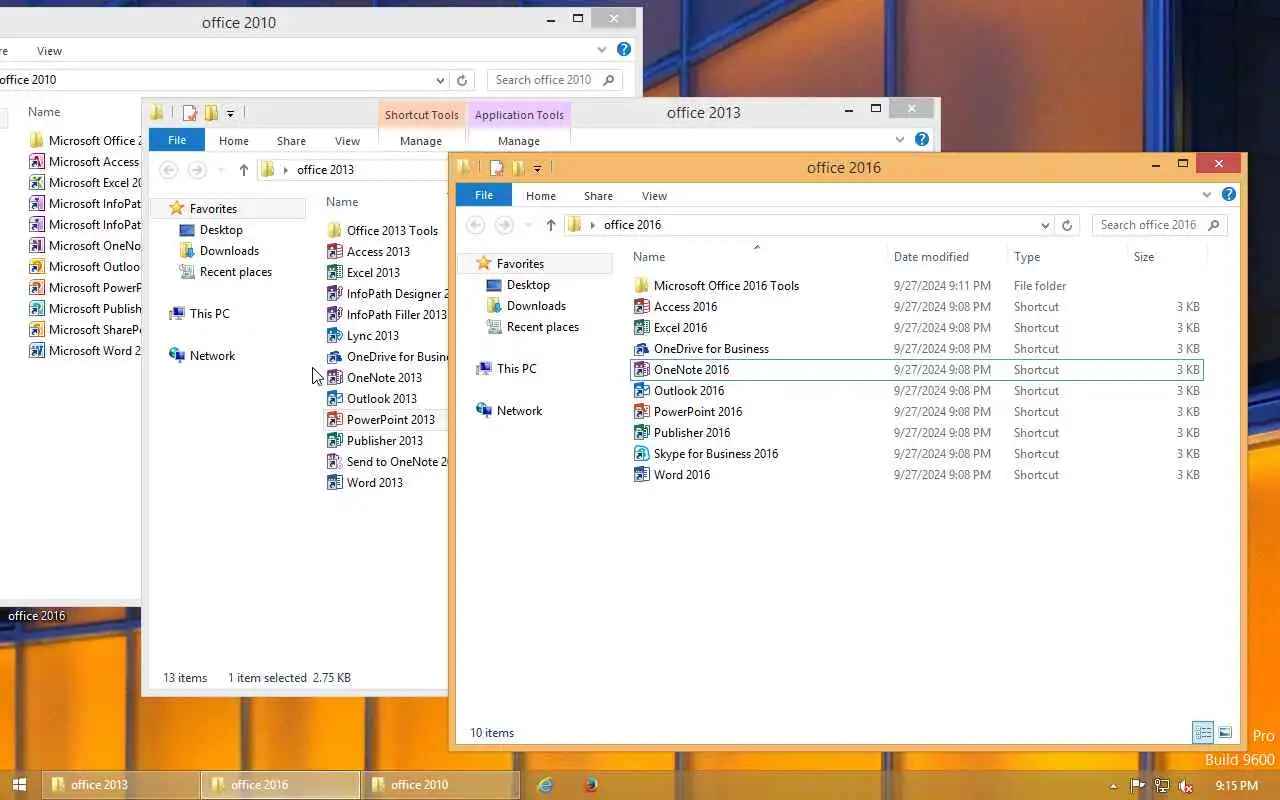Sort office 2016 list by Name column
The height and width of the screenshot is (800, 1280).
tap(757, 257)
